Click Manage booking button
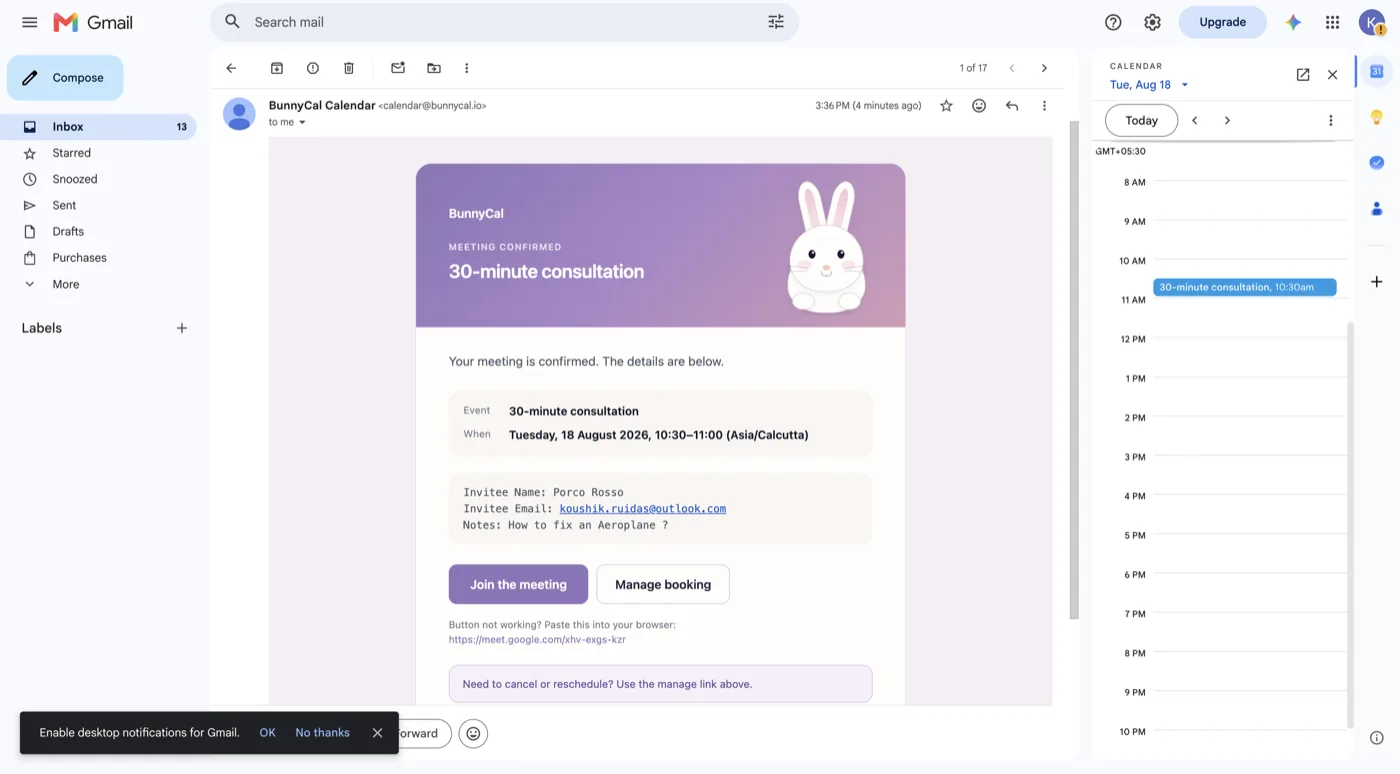 (663, 584)
